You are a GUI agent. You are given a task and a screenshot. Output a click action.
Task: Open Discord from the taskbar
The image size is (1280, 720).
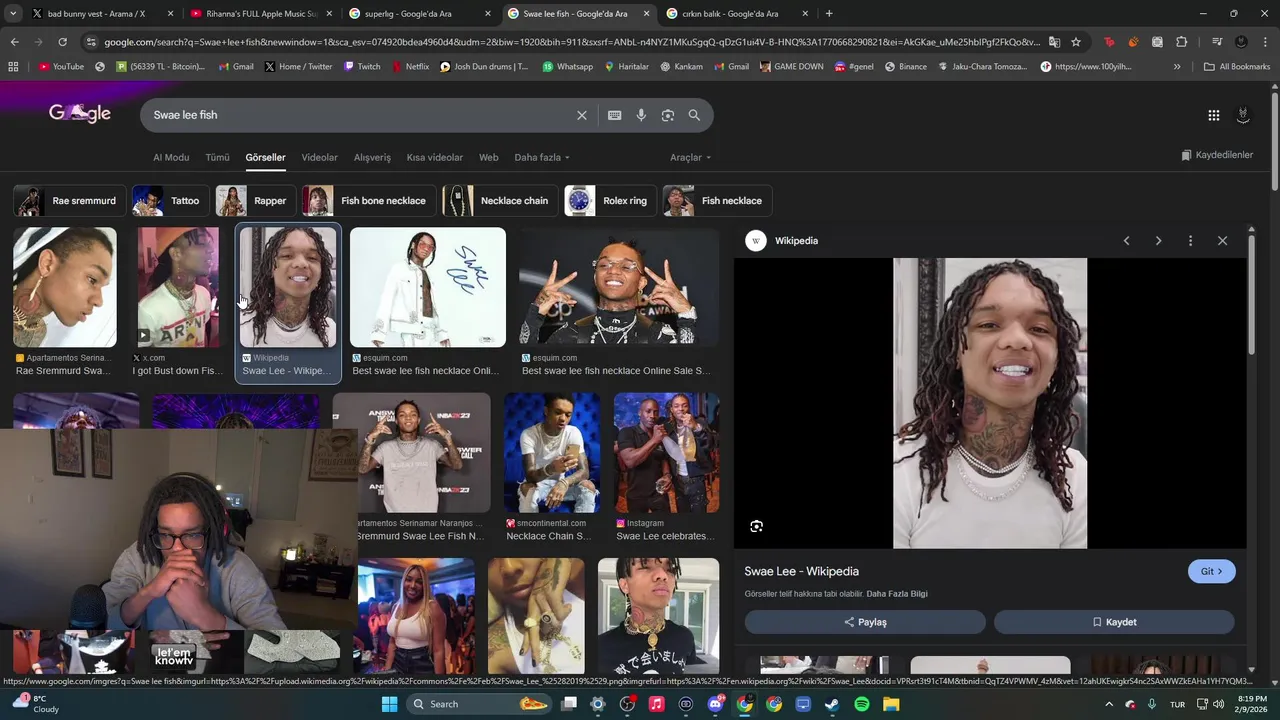715,704
